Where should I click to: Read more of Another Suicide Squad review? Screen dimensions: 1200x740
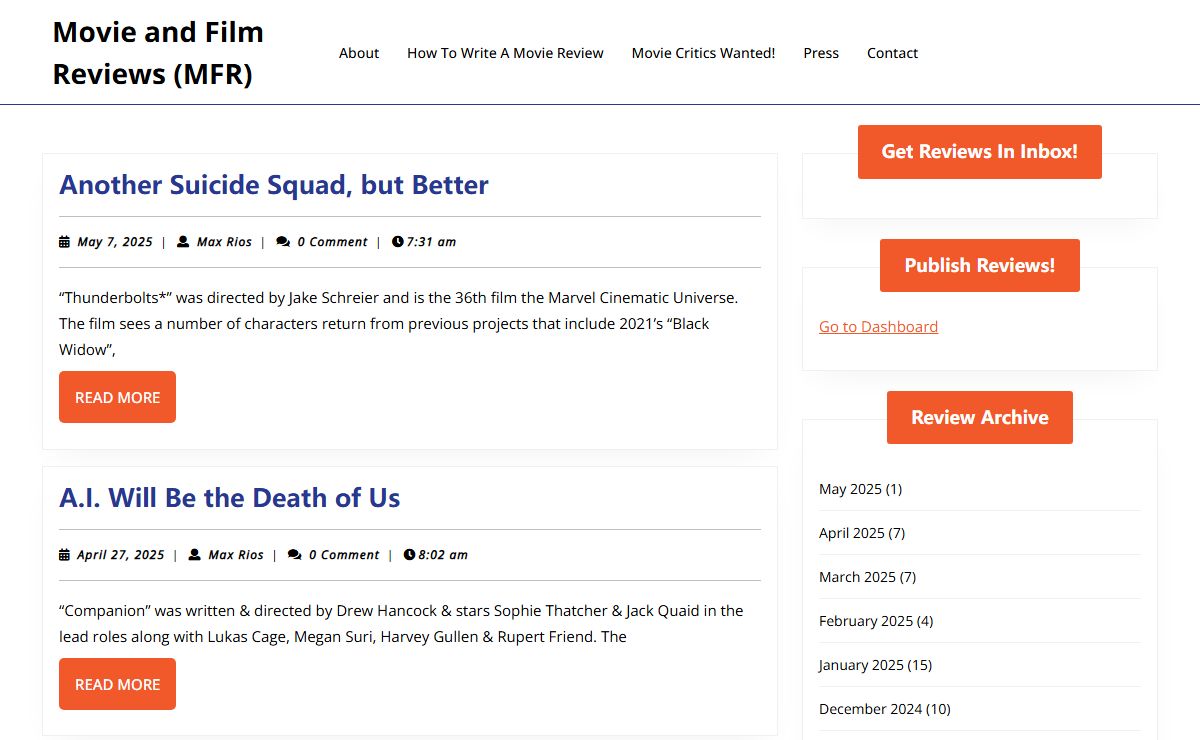click(117, 397)
